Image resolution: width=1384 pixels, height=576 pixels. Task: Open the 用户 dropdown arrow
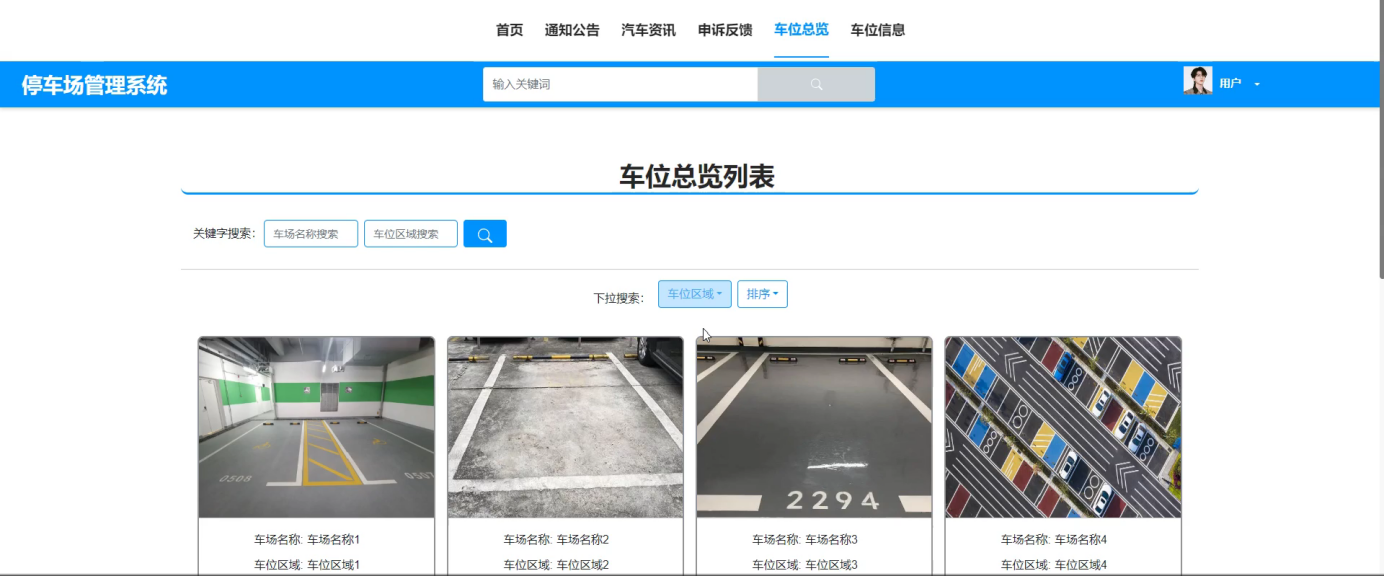1257,84
